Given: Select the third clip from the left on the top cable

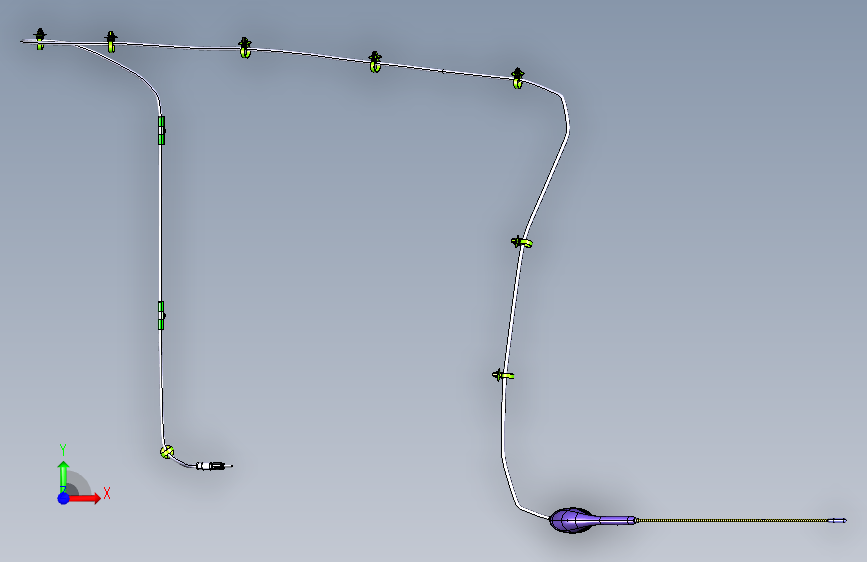Looking at the screenshot, I should pyautogui.click(x=245, y=48).
